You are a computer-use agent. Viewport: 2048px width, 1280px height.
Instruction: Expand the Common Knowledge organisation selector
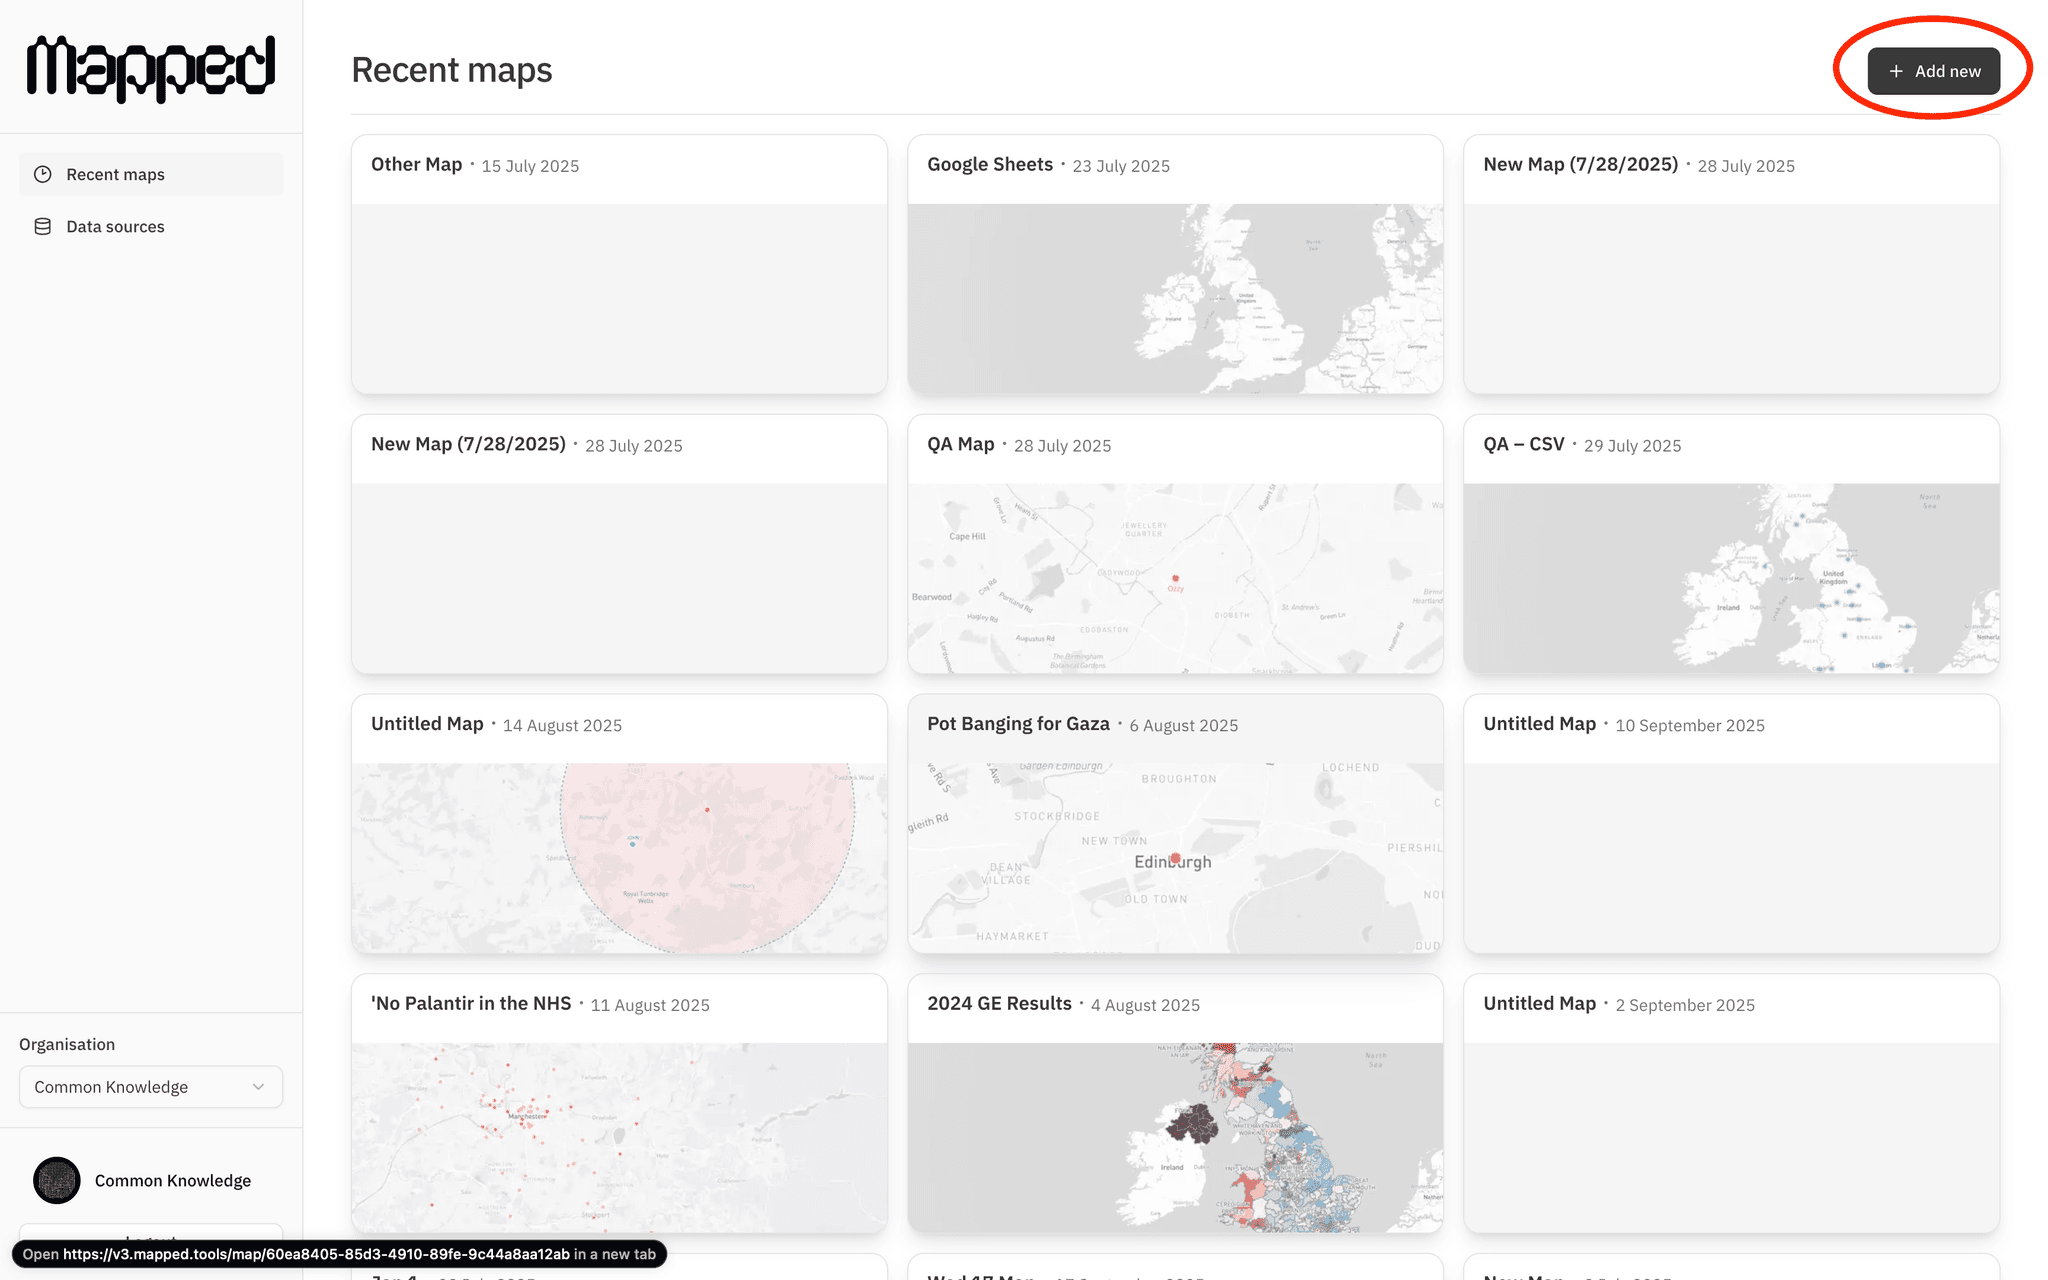tap(150, 1087)
